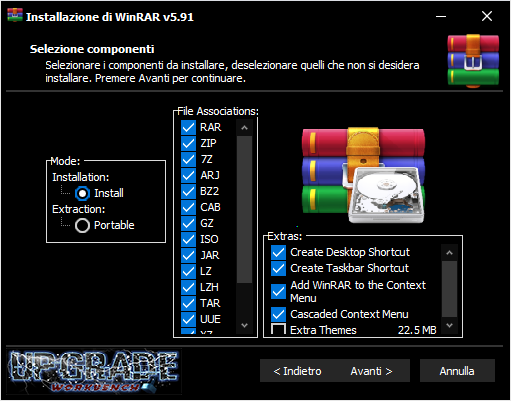The image size is (511, 401).
Task: Click the Extras list scrollbar thumb
Action: pos(449,289)
